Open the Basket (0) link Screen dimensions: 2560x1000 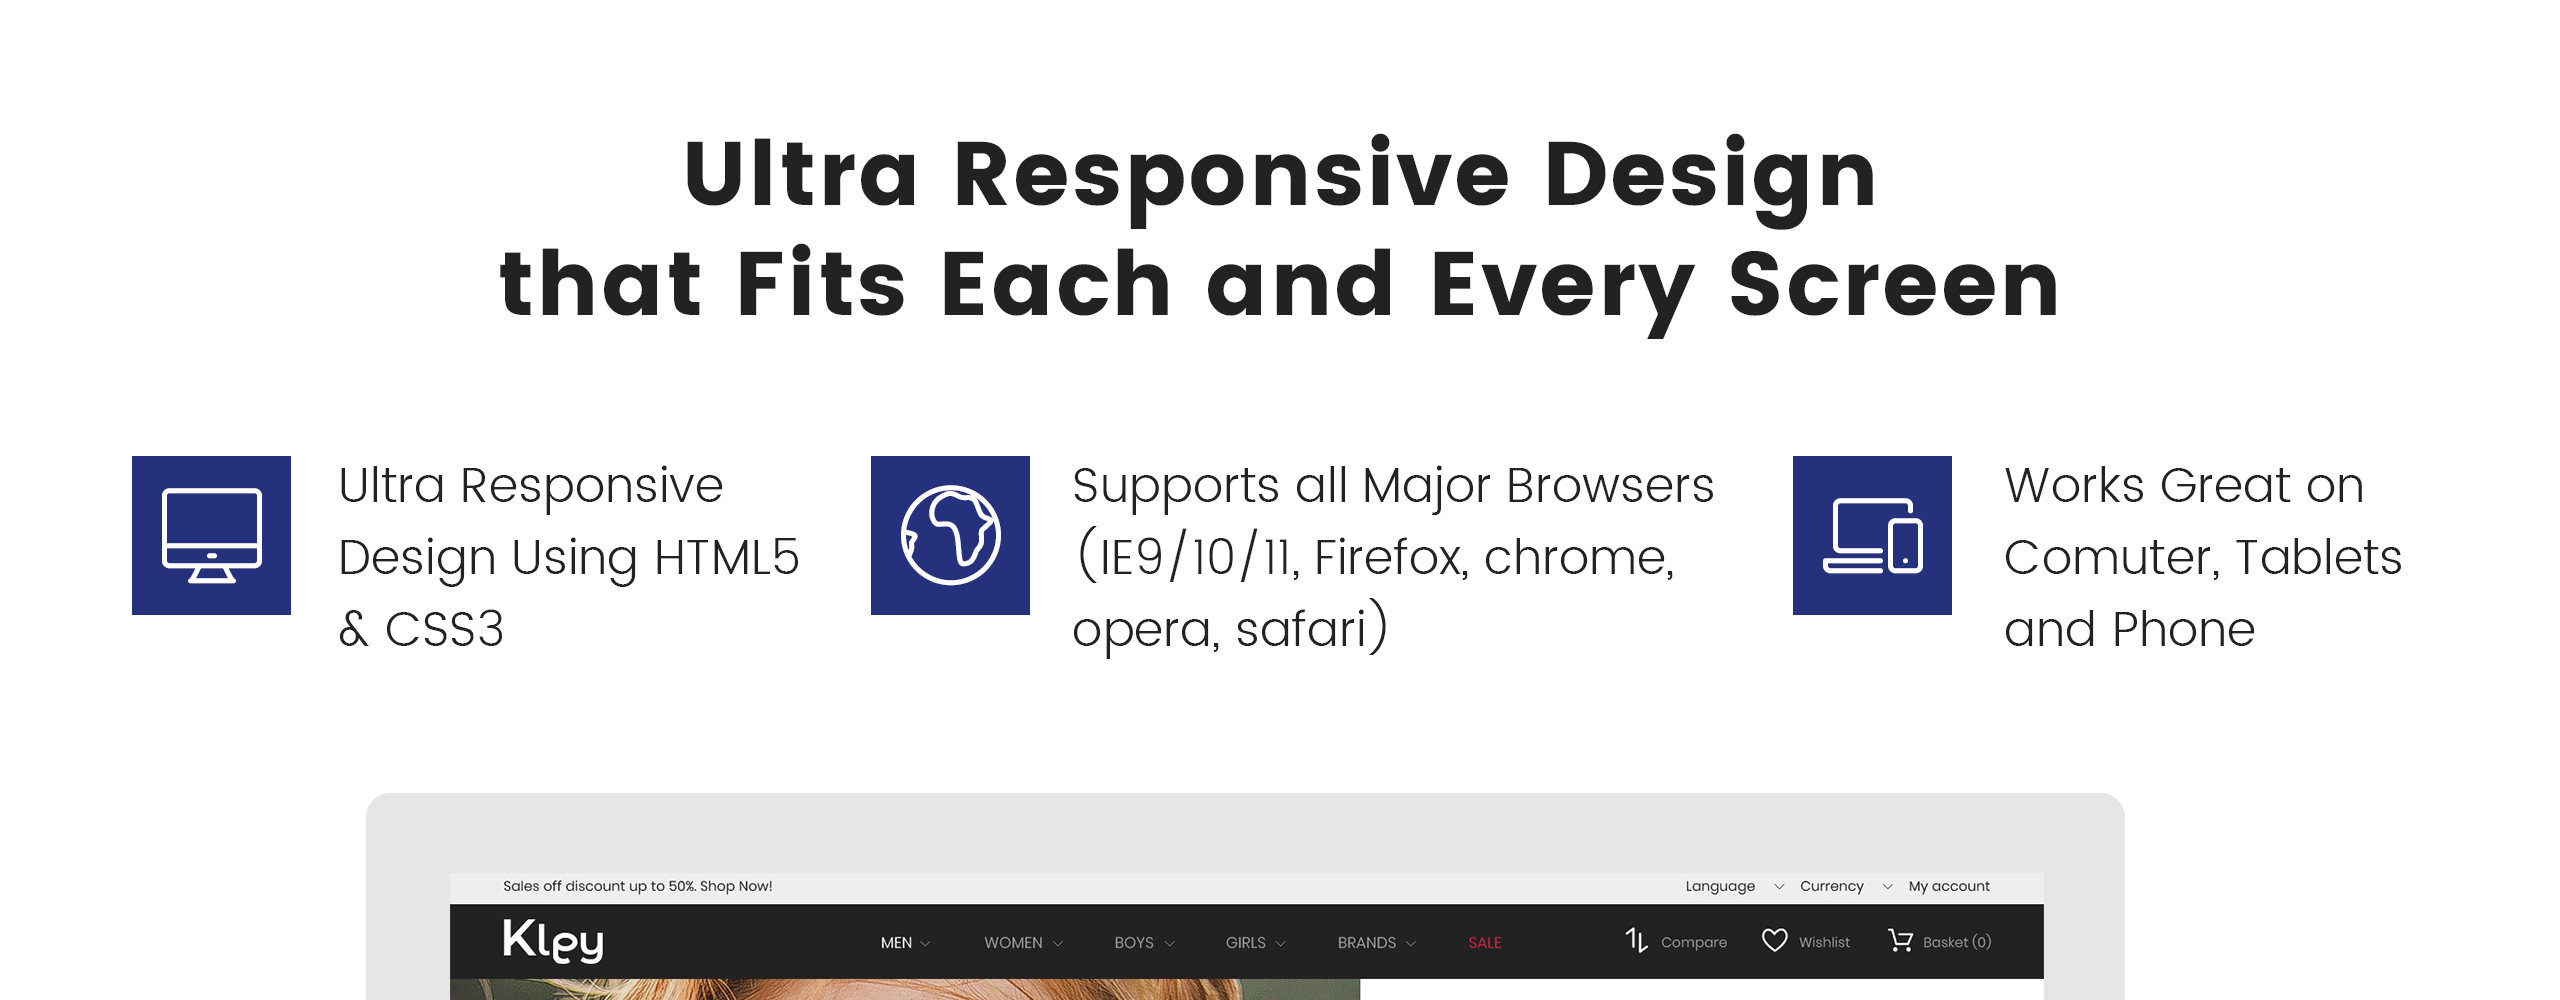1957,942
